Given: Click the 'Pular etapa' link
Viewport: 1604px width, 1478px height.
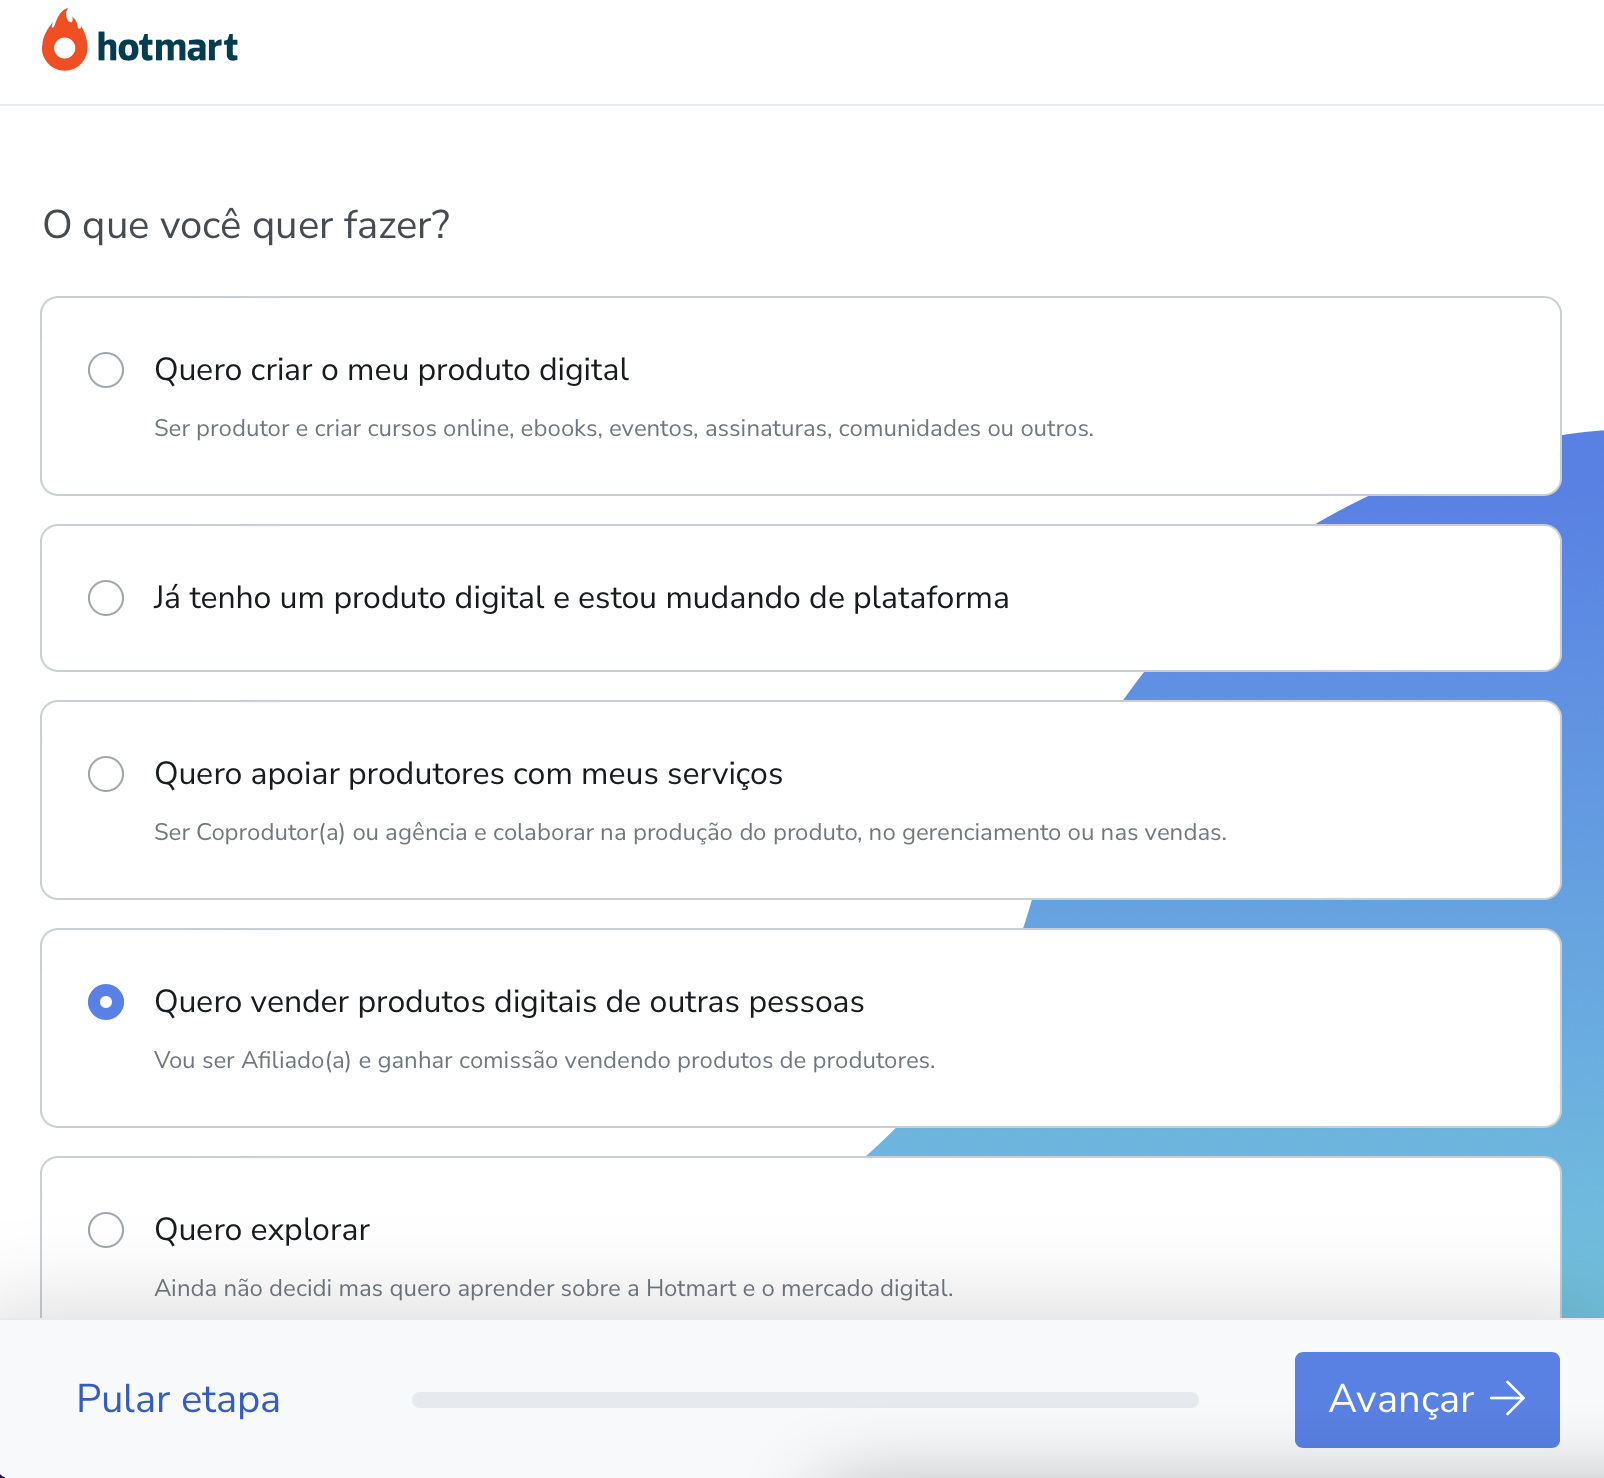Looking at the screenshot, I should point(178,1400).
